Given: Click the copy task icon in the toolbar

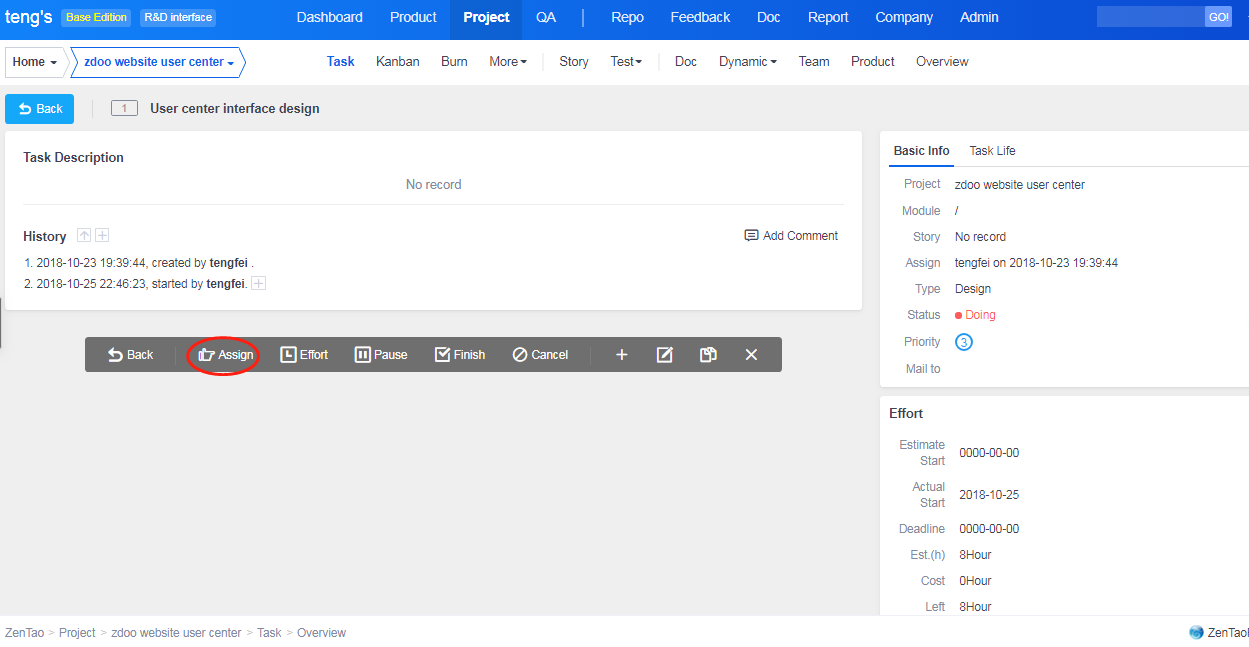Looking at the screenshot, I should [x=708, y=355].
